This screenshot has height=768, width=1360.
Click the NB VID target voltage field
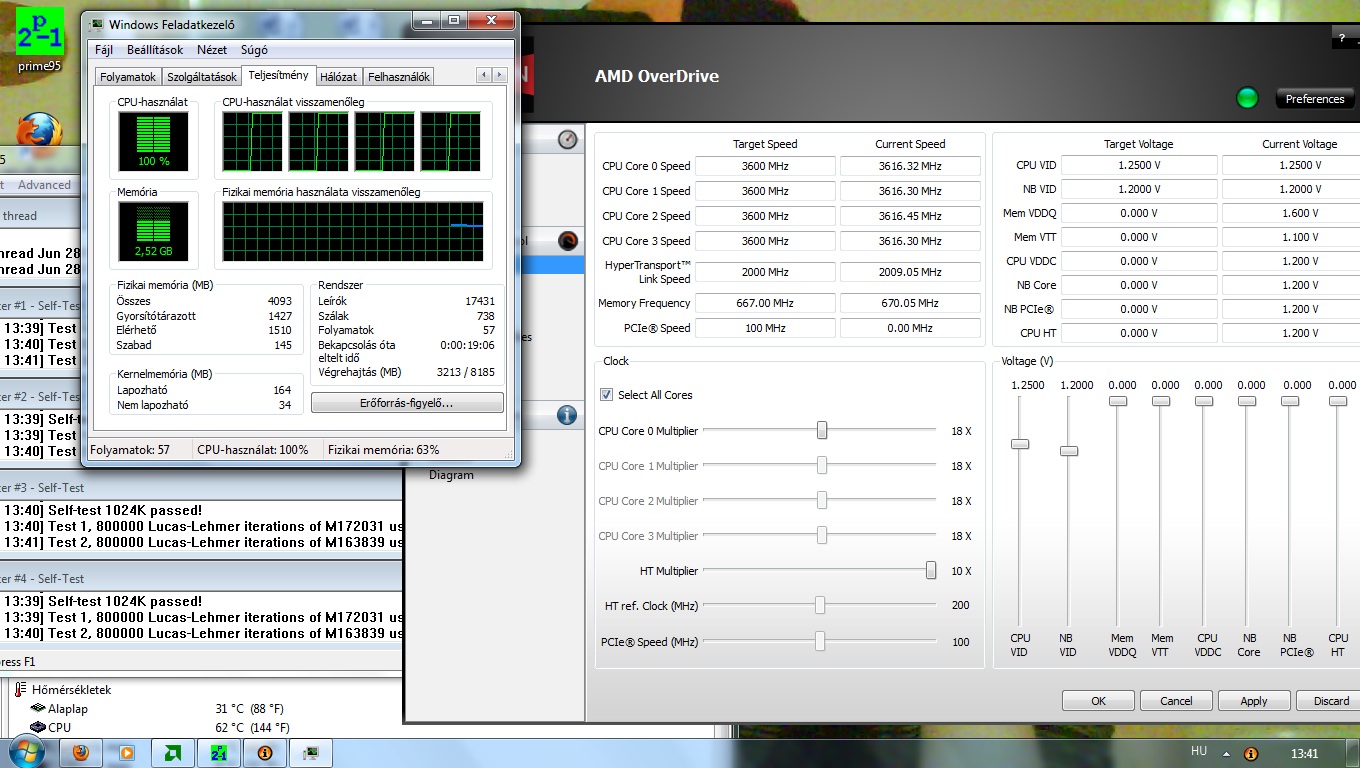tap(1139, 189)
